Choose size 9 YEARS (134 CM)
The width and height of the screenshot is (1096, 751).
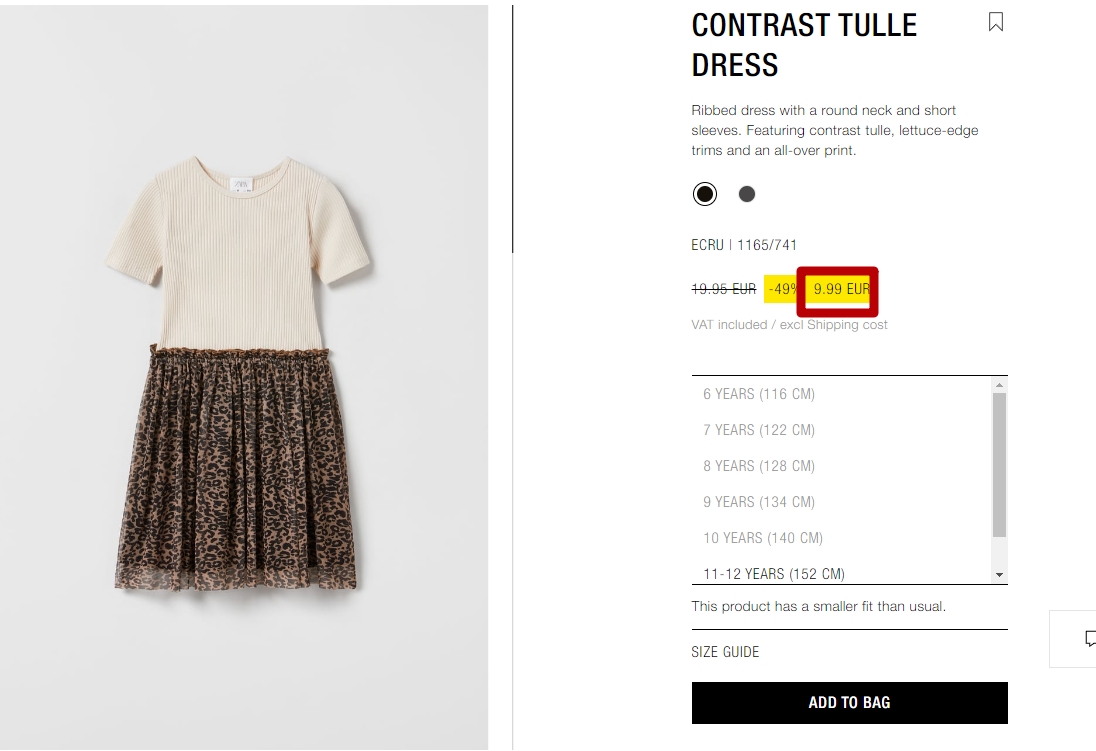842,502
